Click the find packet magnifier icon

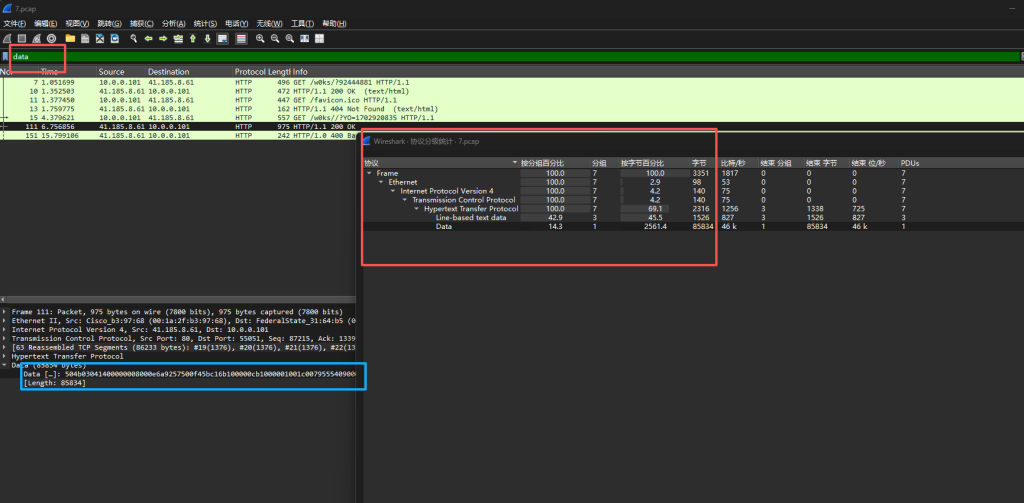coord(133,39)
